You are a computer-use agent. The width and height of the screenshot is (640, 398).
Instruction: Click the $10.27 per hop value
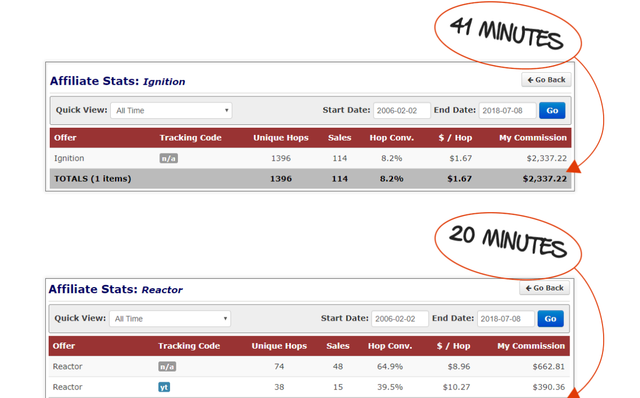pos(456,387)
